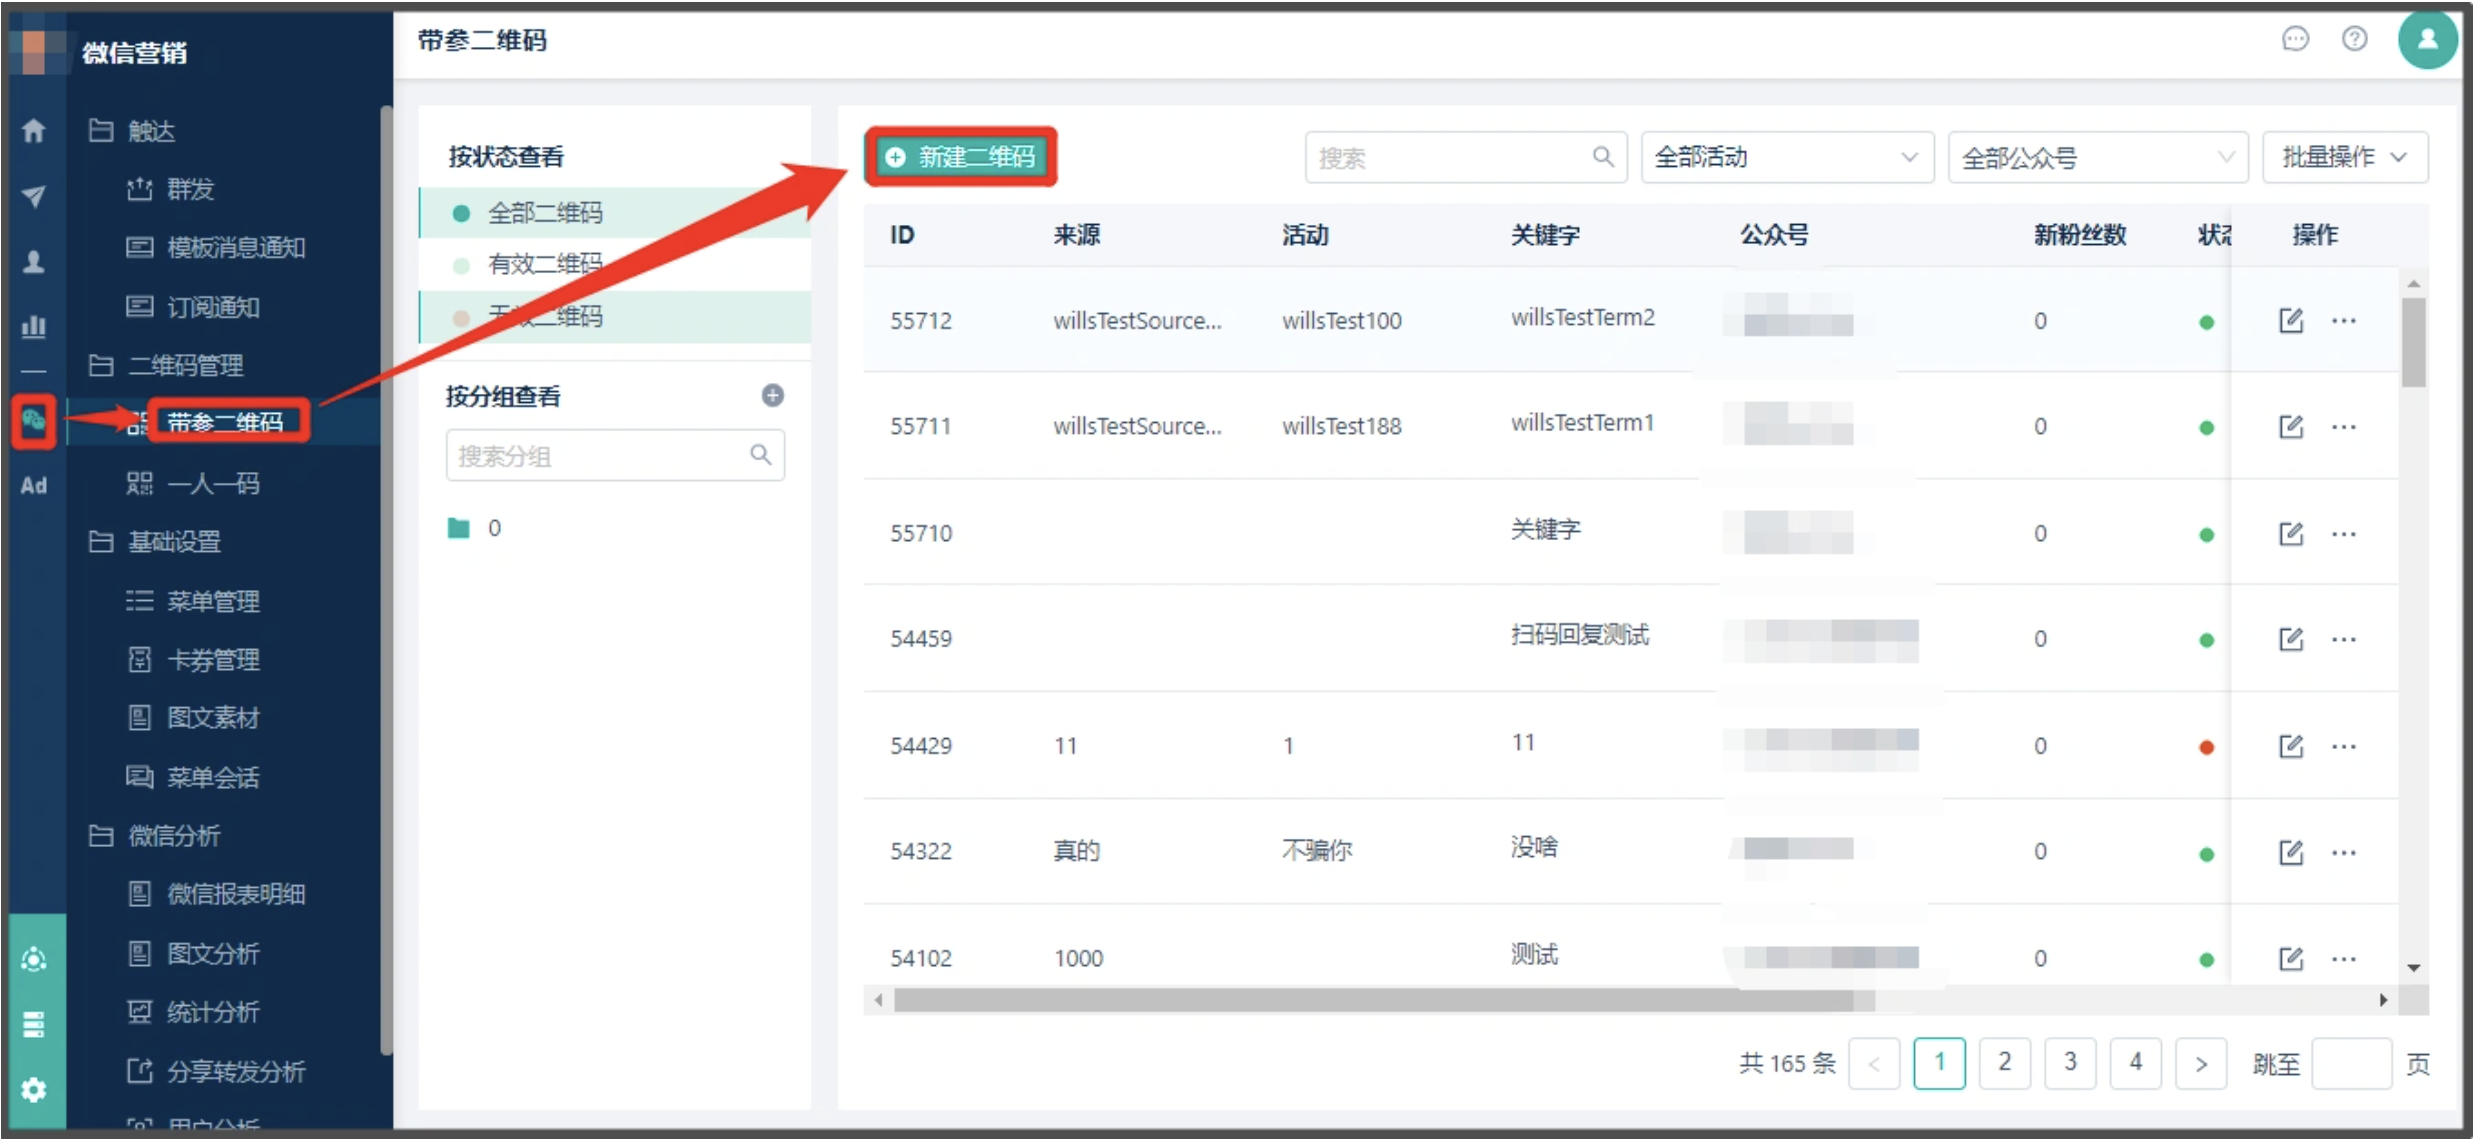
Task: Click the 跳至 page number input
Action: 2352,1063
